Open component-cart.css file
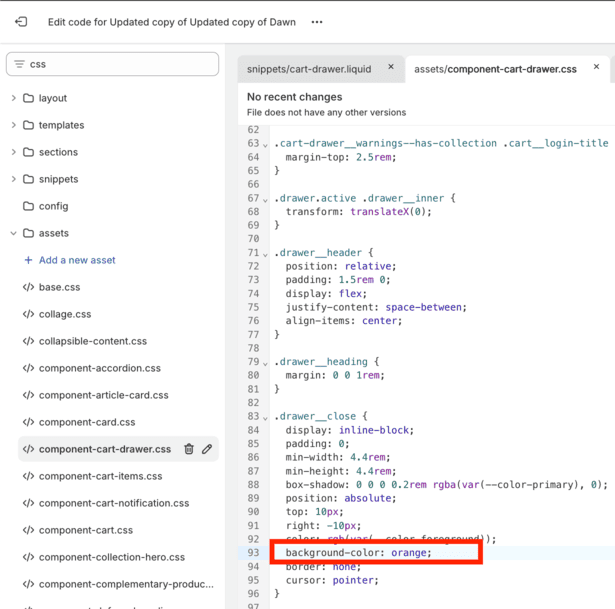Viewport: 615px width, 609px height. 86,530
